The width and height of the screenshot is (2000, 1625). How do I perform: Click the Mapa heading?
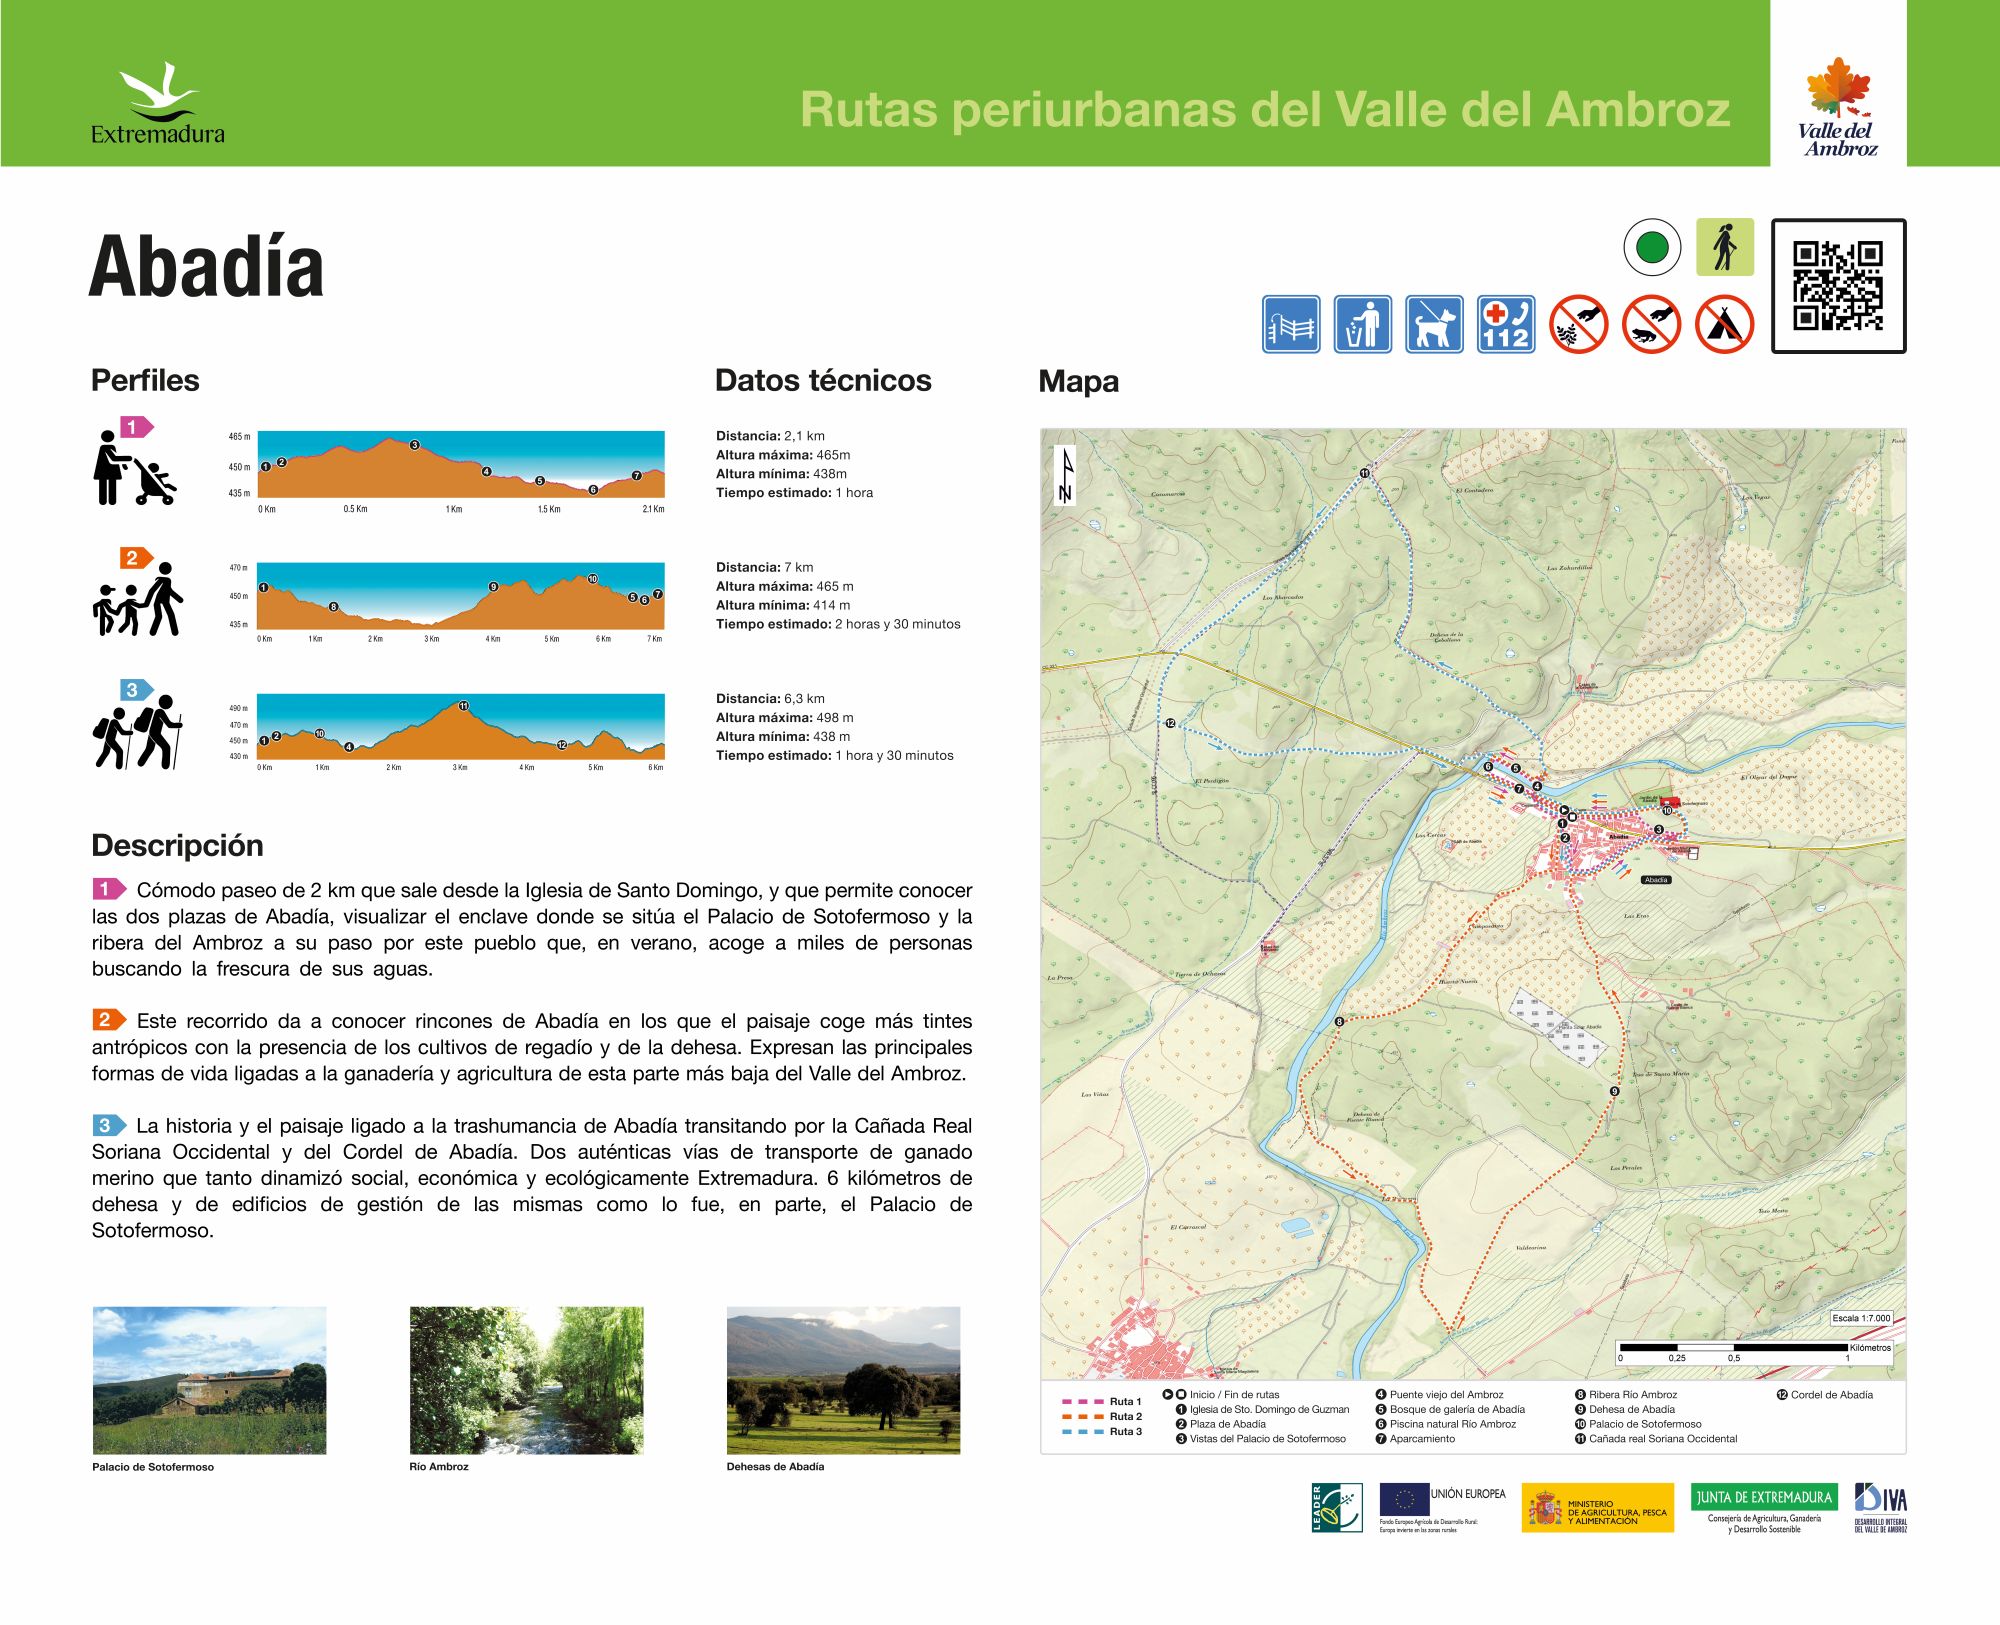tap(1078, 381)
